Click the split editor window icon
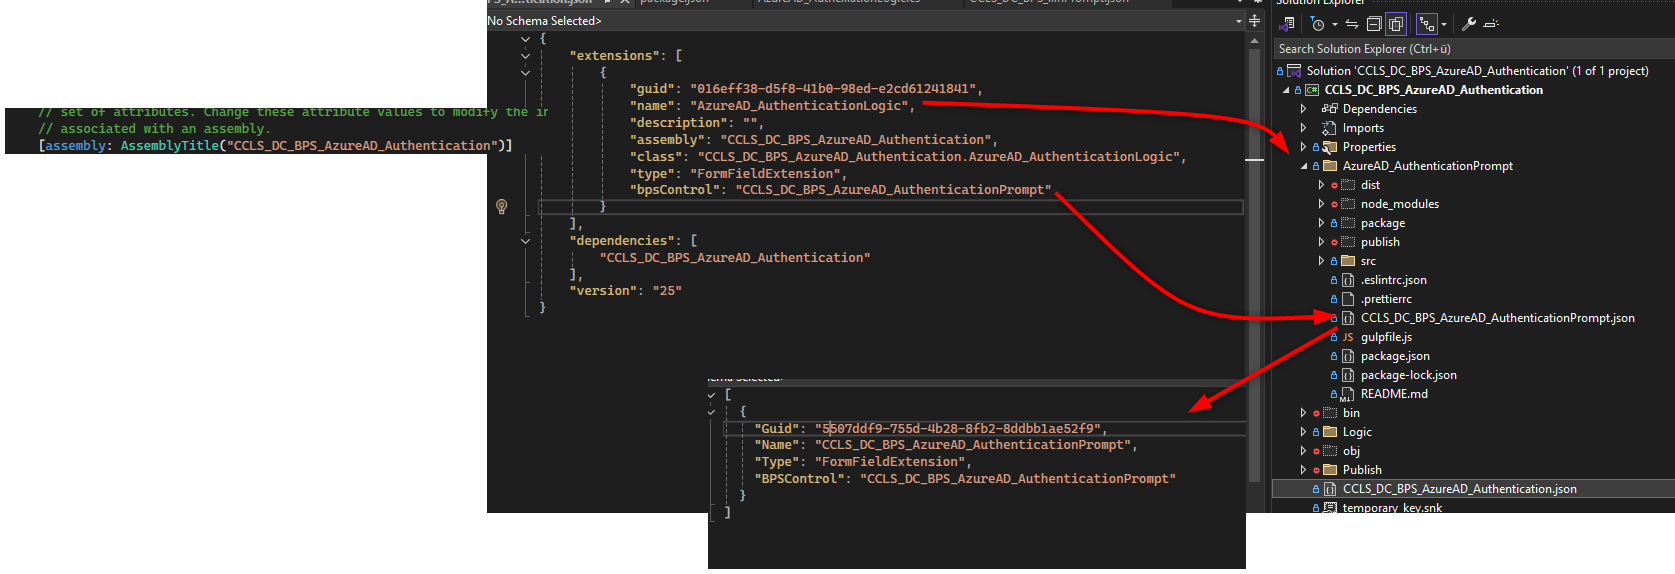Screen dimensions: 1675x574 tap(1254, 21)
